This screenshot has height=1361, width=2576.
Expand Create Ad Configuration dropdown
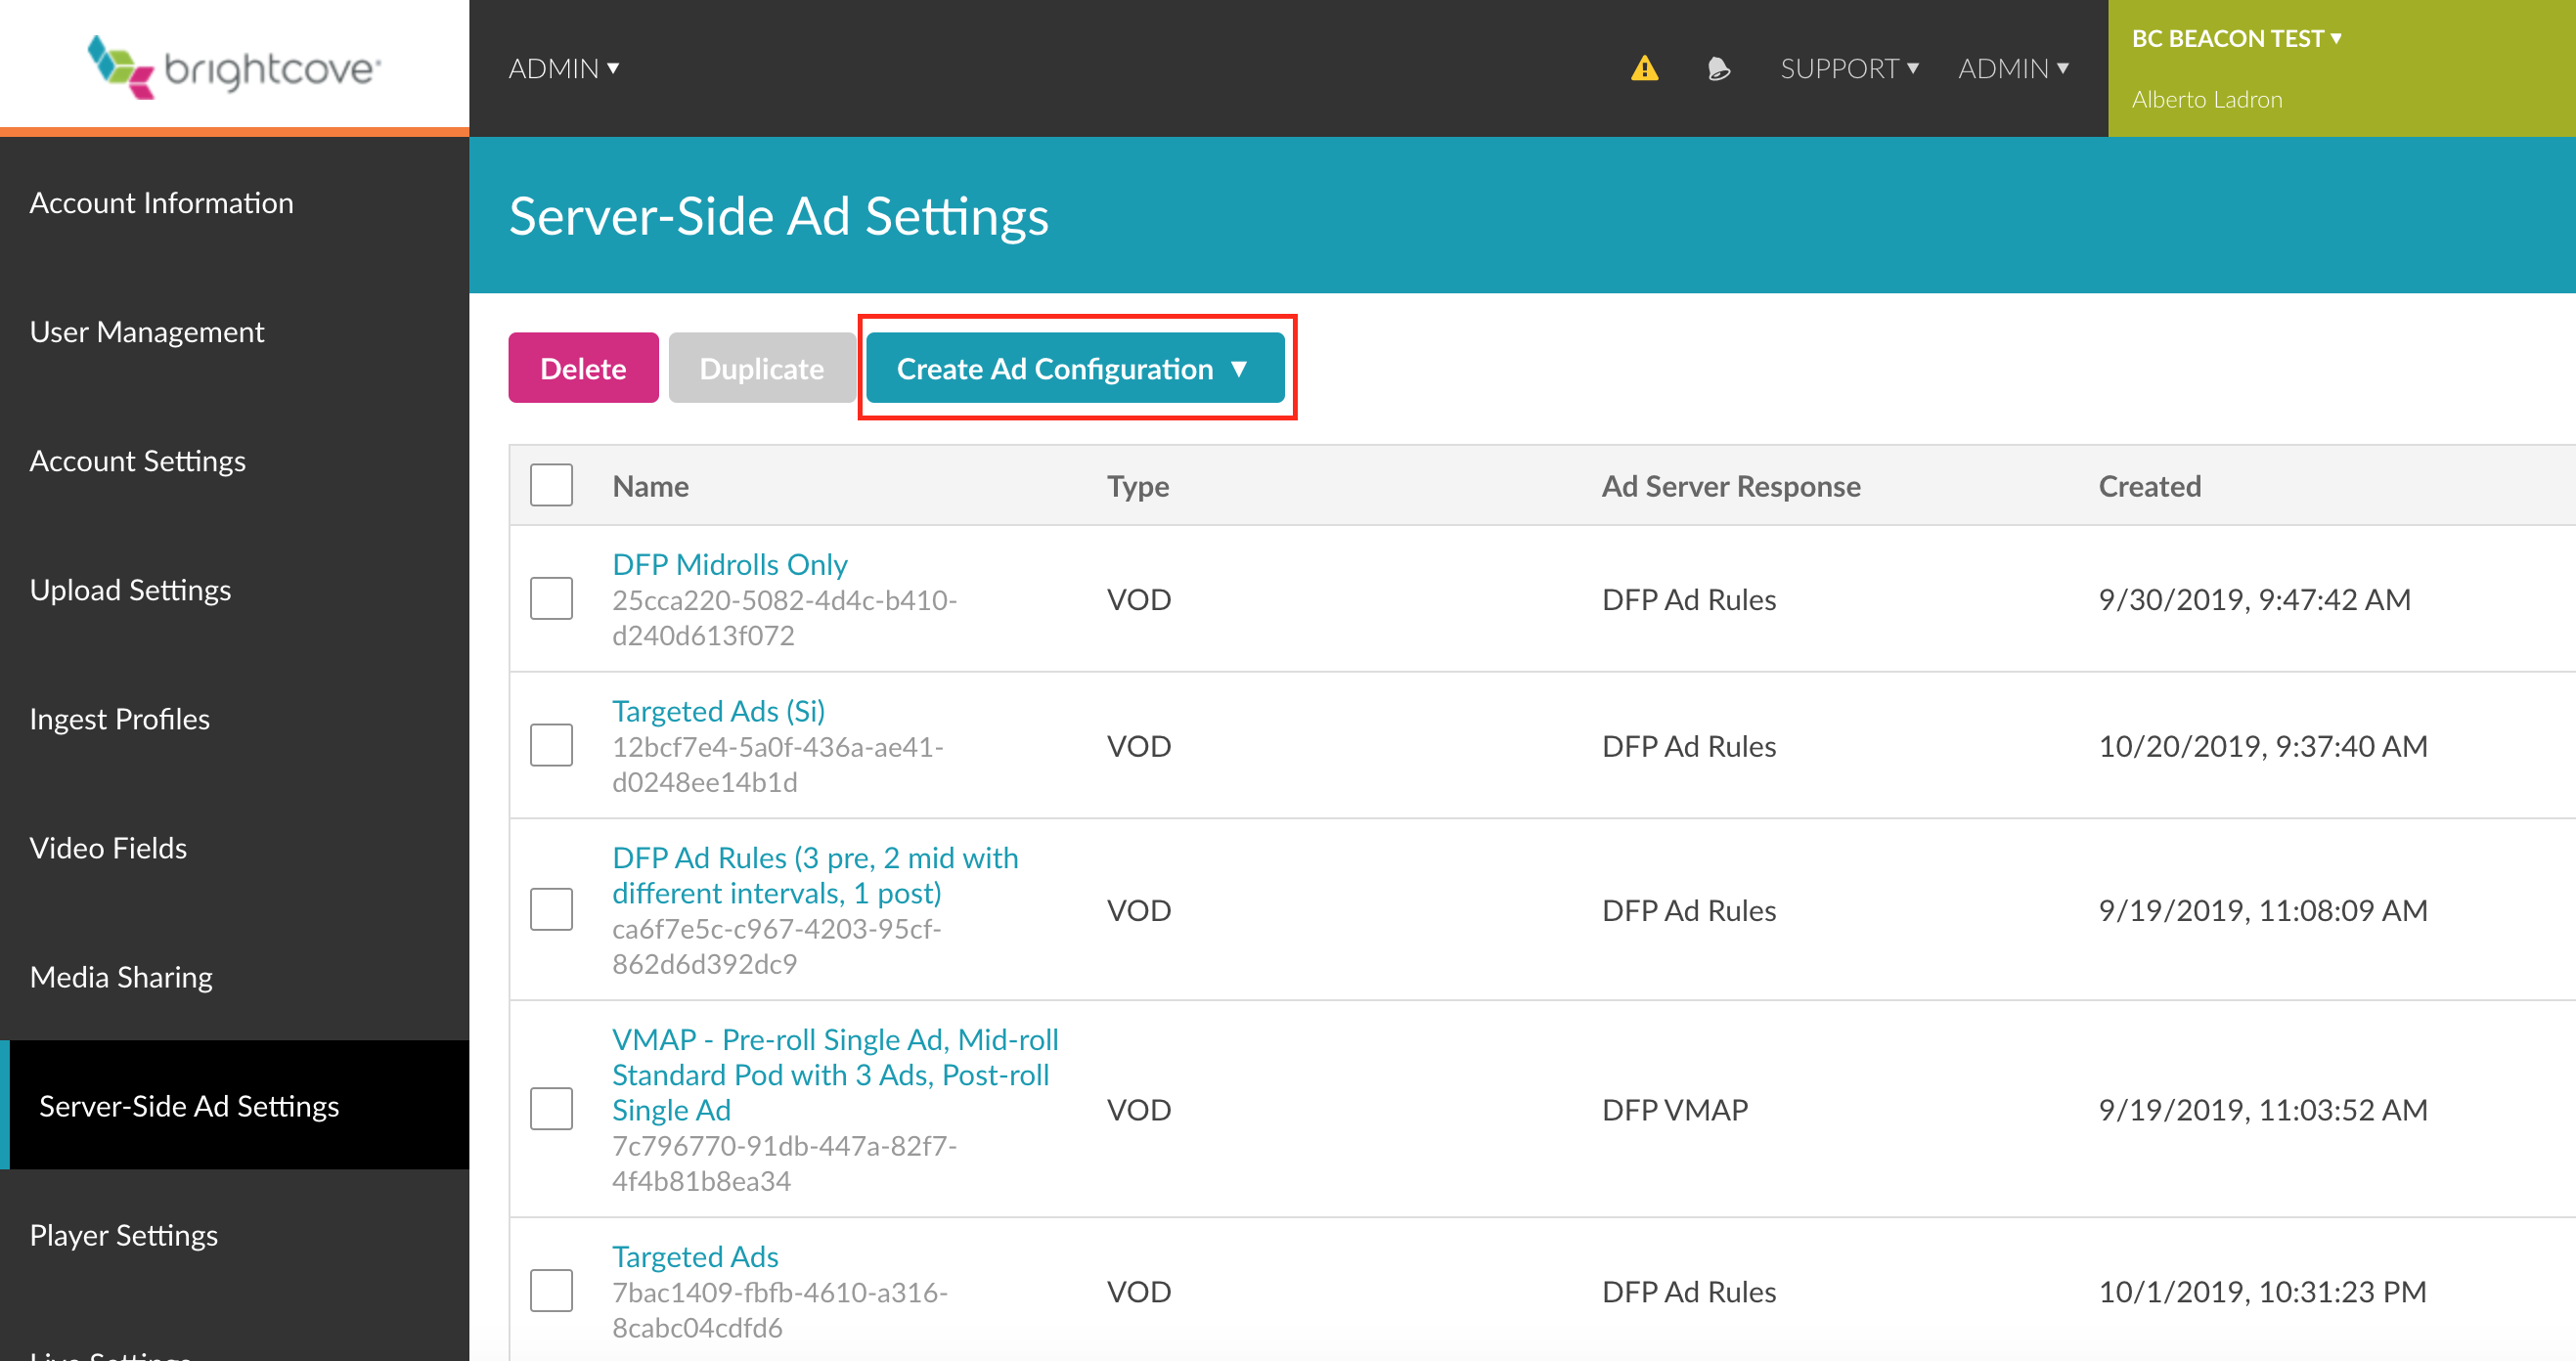coord(1075,368)
